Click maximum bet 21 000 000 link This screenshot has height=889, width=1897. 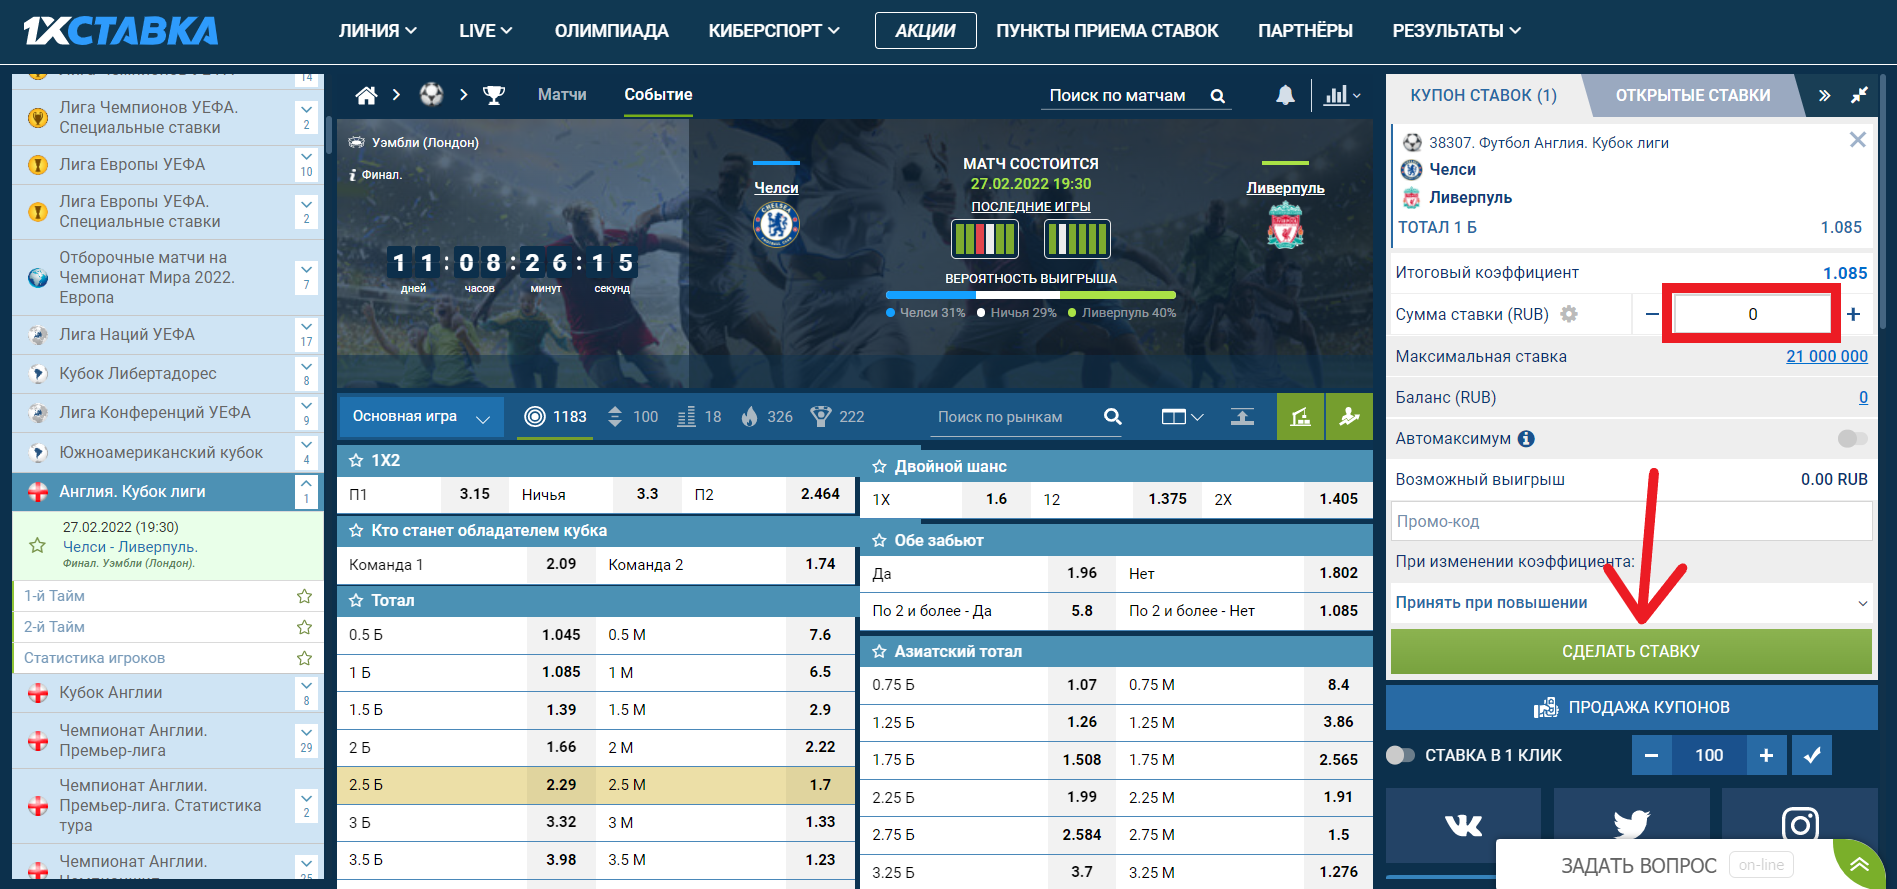(1826, 356)
